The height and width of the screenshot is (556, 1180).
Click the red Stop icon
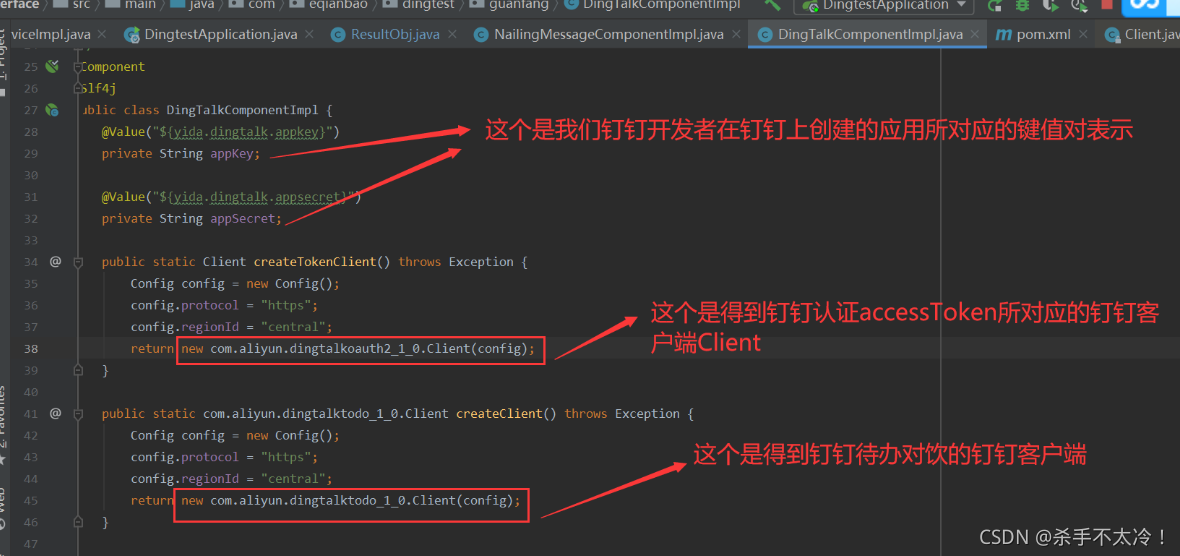tap(1106, 6)
